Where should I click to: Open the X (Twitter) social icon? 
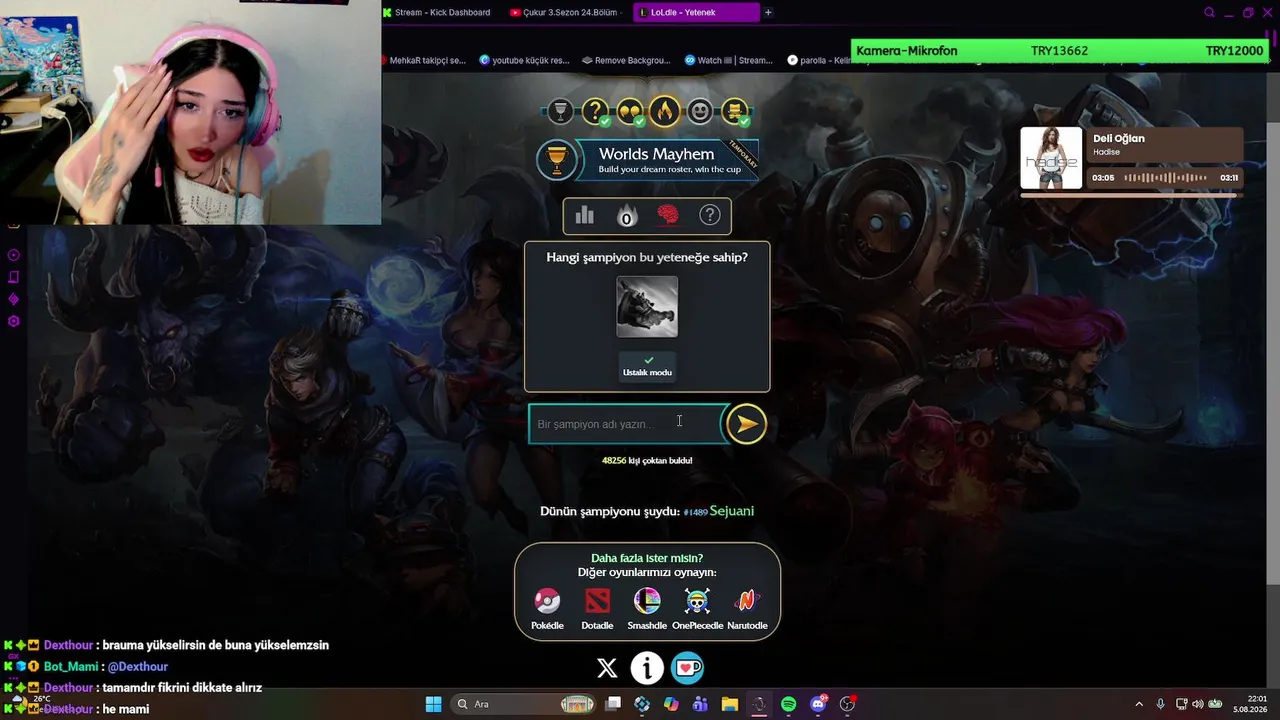(607, 668)
